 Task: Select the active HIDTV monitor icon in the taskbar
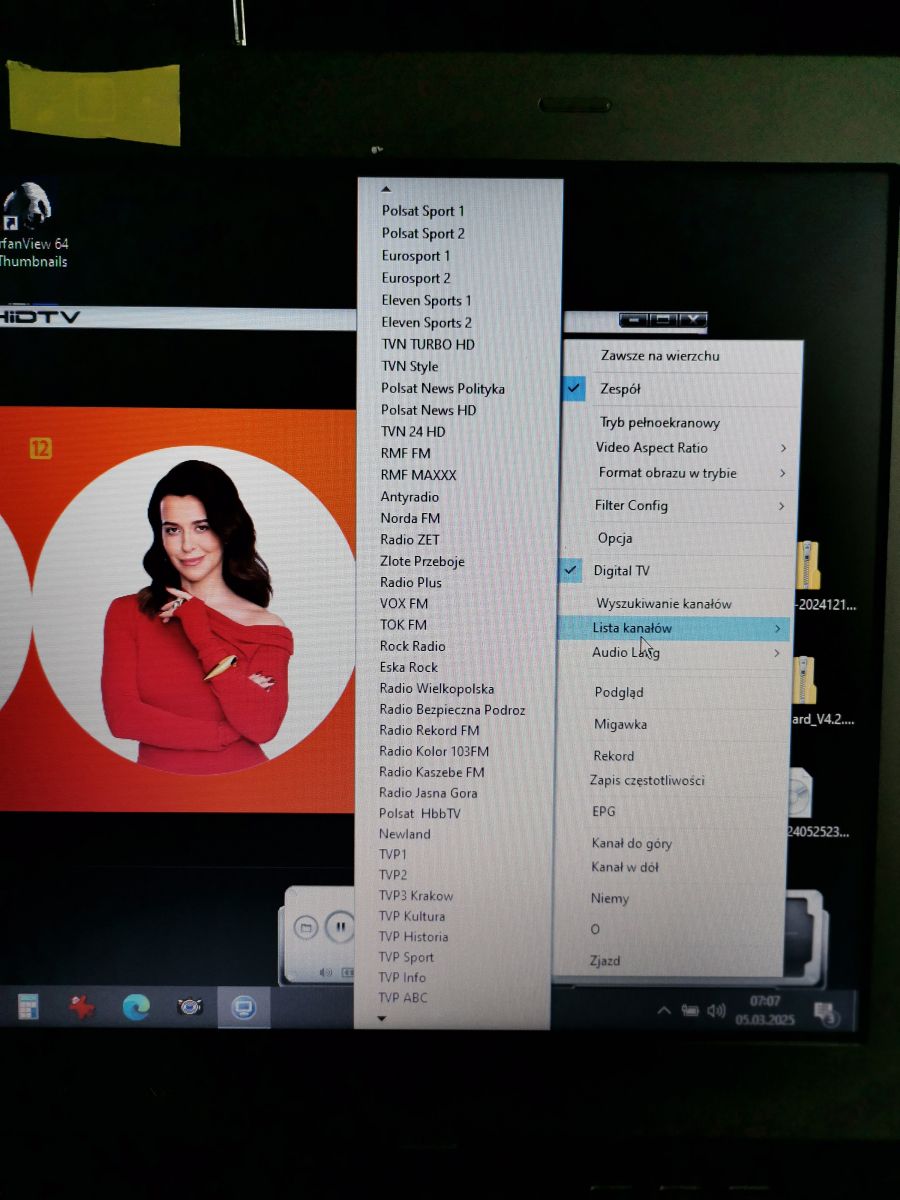[x=243, y=1008]
